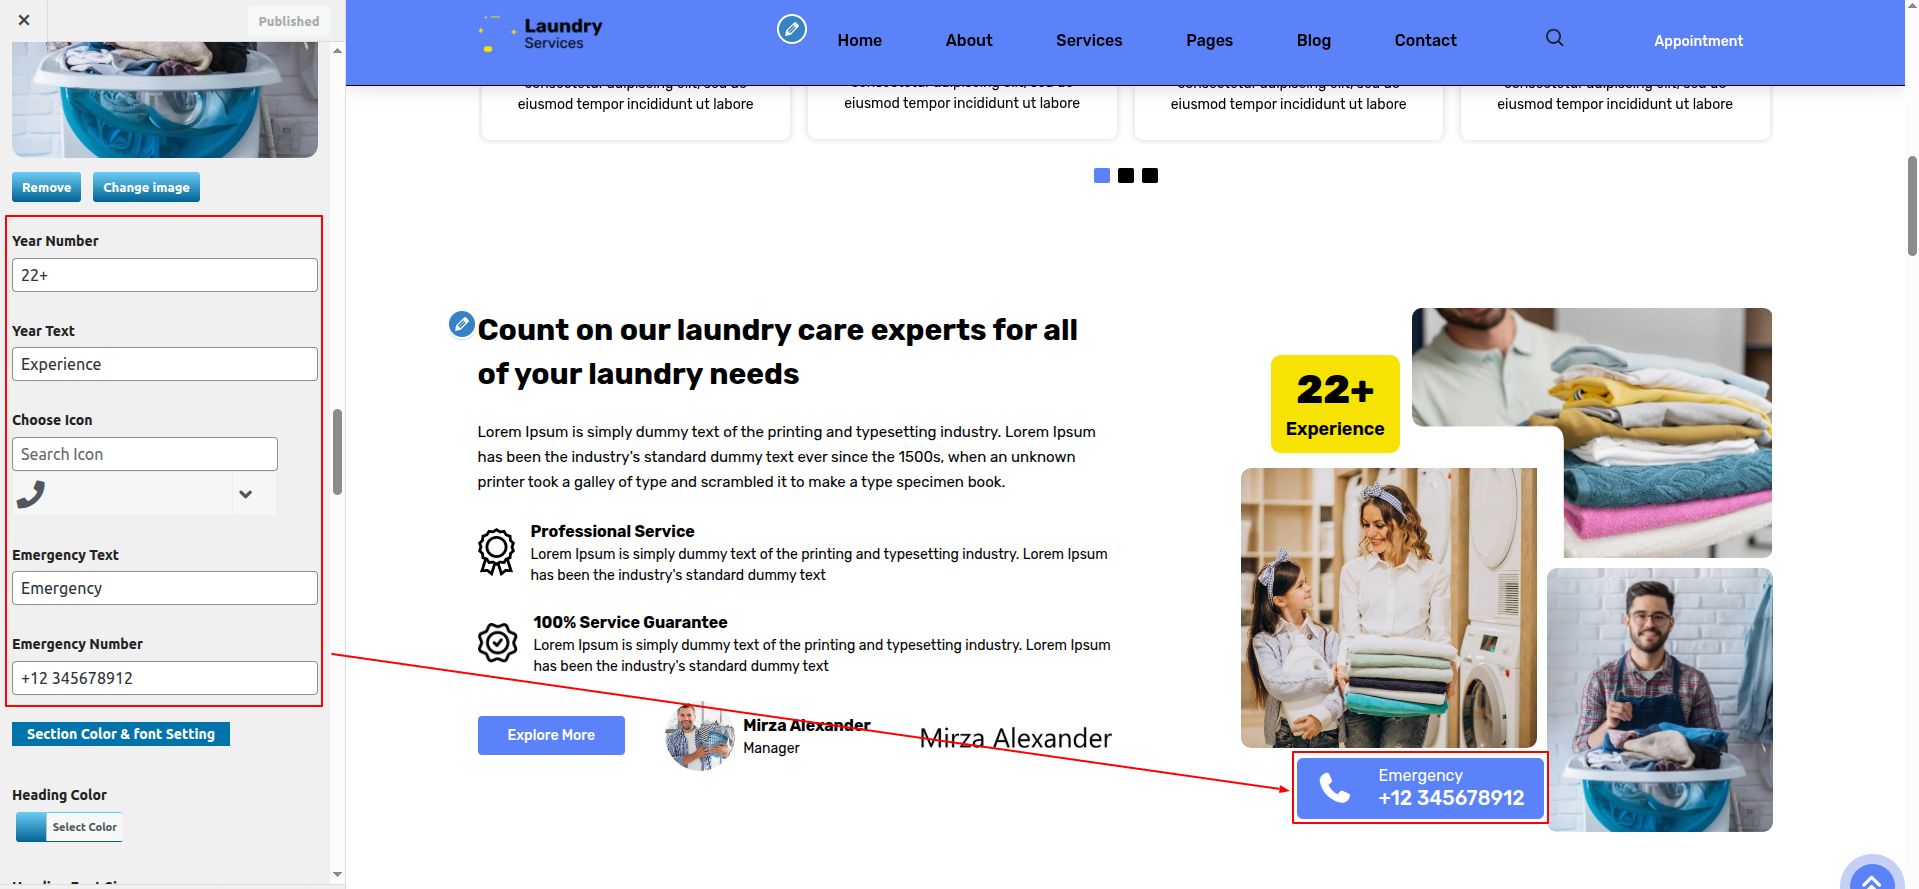The height and width of the screenshot is (889, 1919).
Task: Open the search magnifier icon in header
Action: pos(1554,38)
